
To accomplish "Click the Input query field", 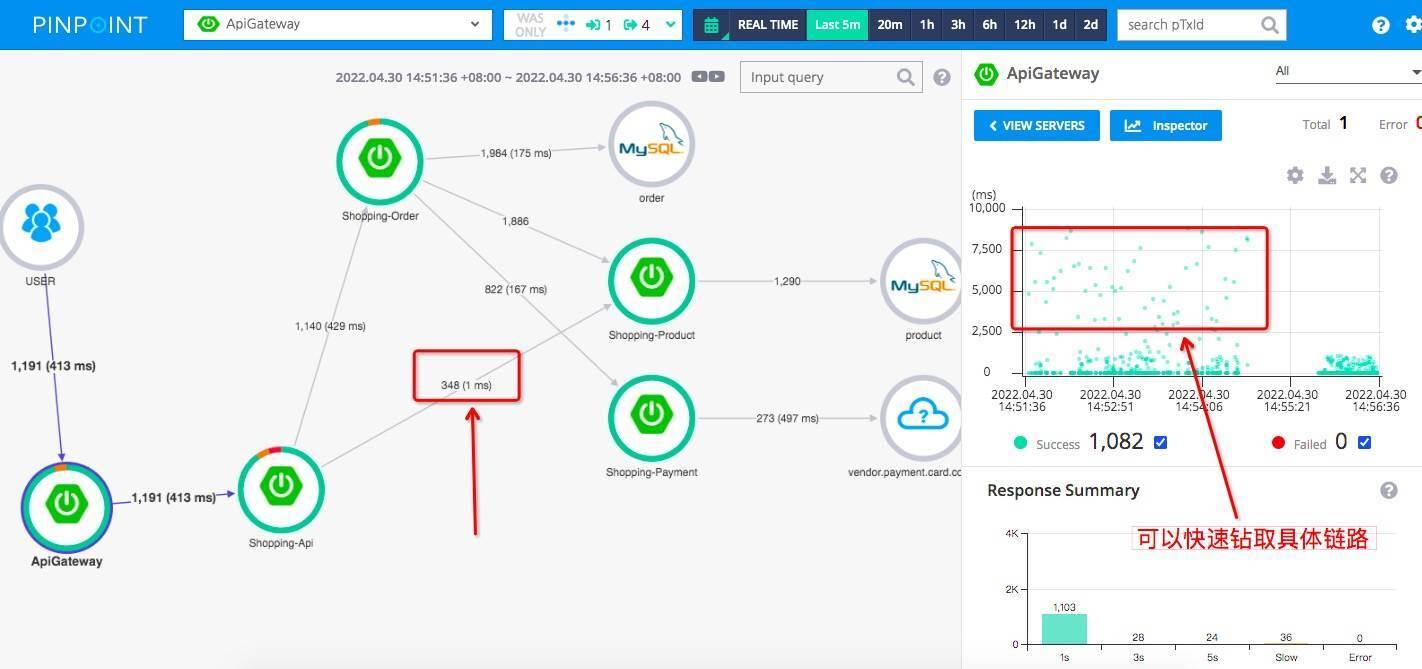I will click(x=818, y=77).
